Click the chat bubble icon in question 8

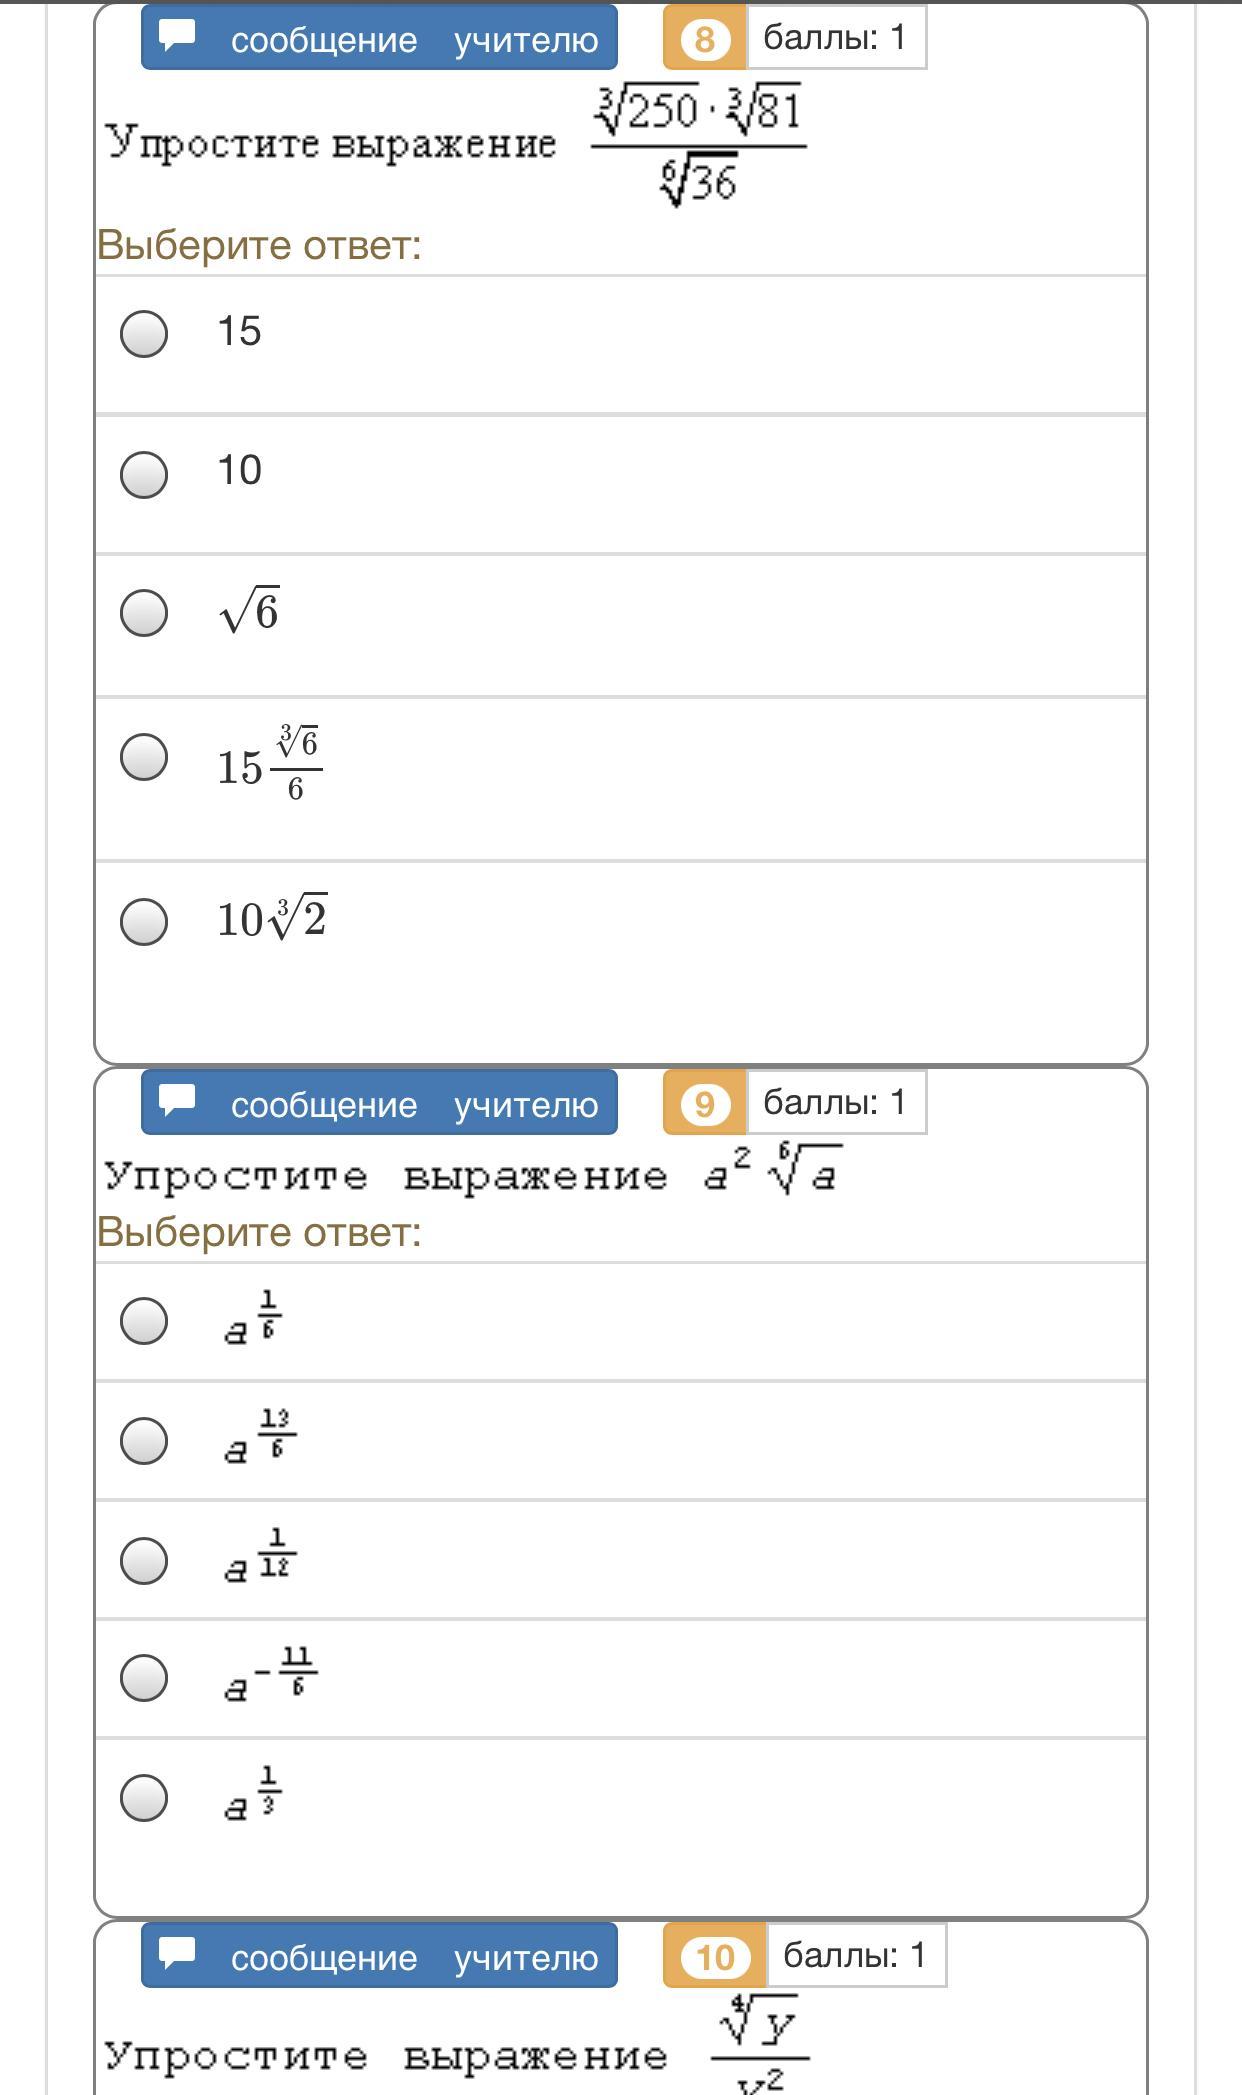click(177, 35)
